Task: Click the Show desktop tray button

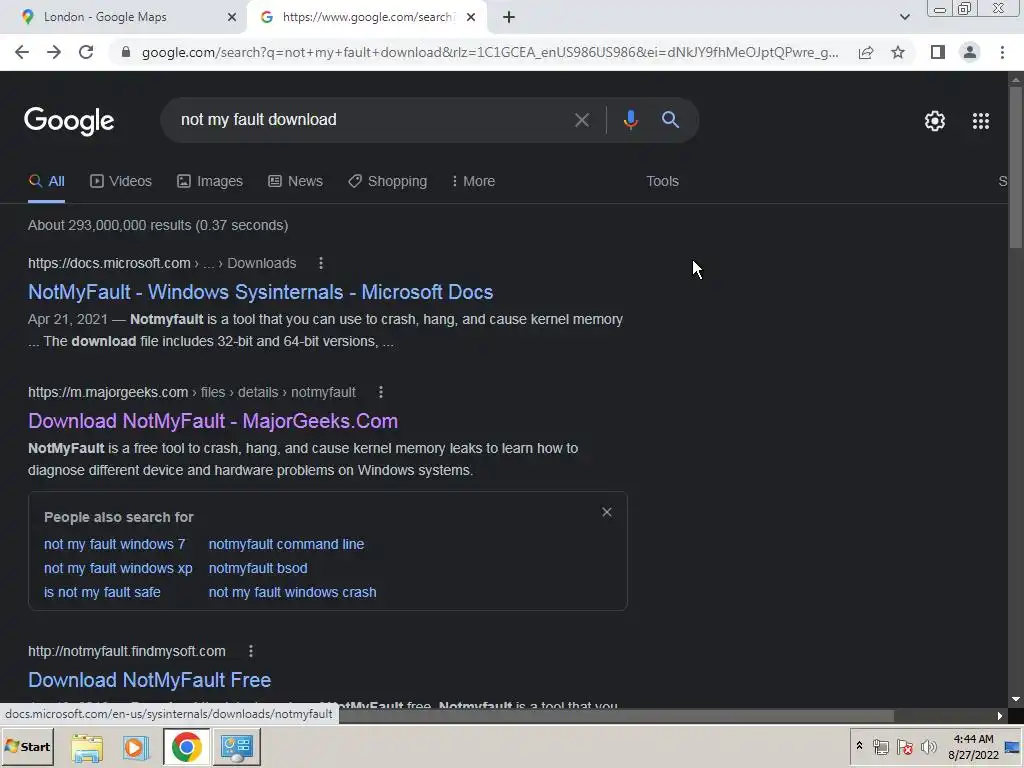Action: click(1013, 747)
